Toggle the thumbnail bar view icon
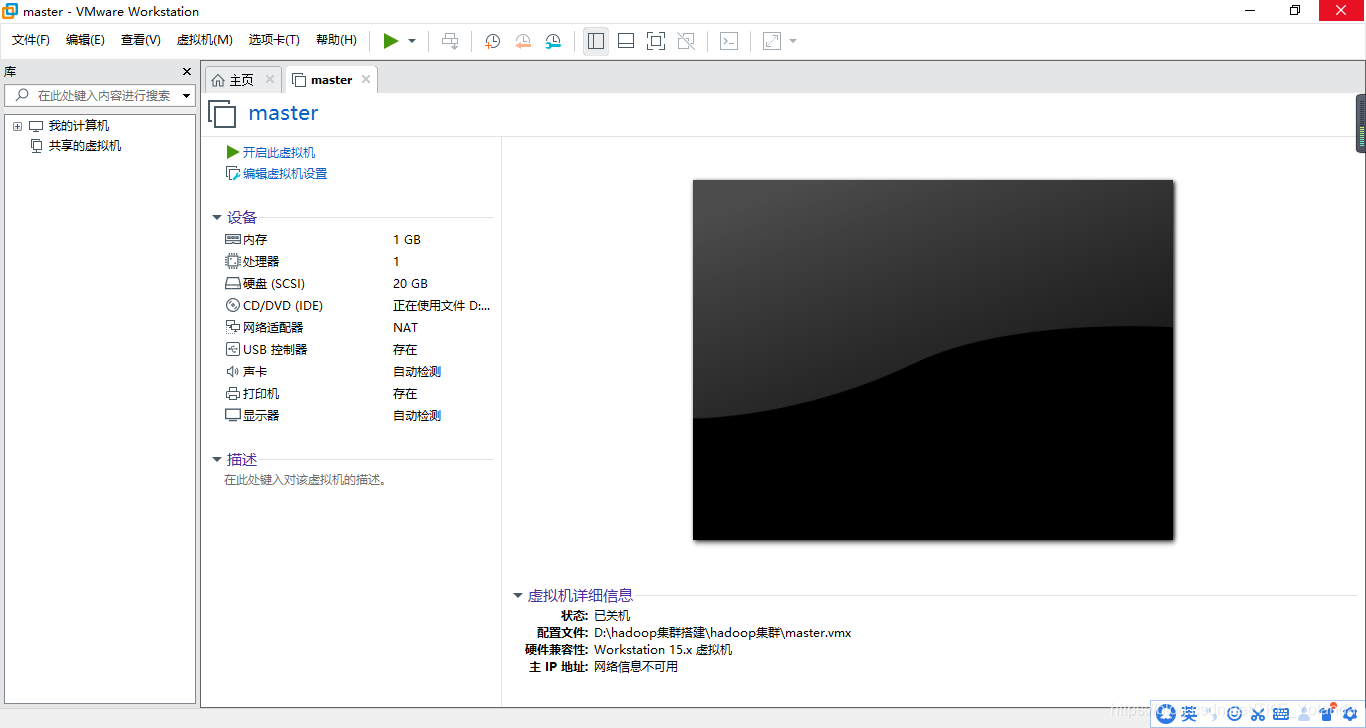The image size is (1366, 728). [x=626, y=41]
